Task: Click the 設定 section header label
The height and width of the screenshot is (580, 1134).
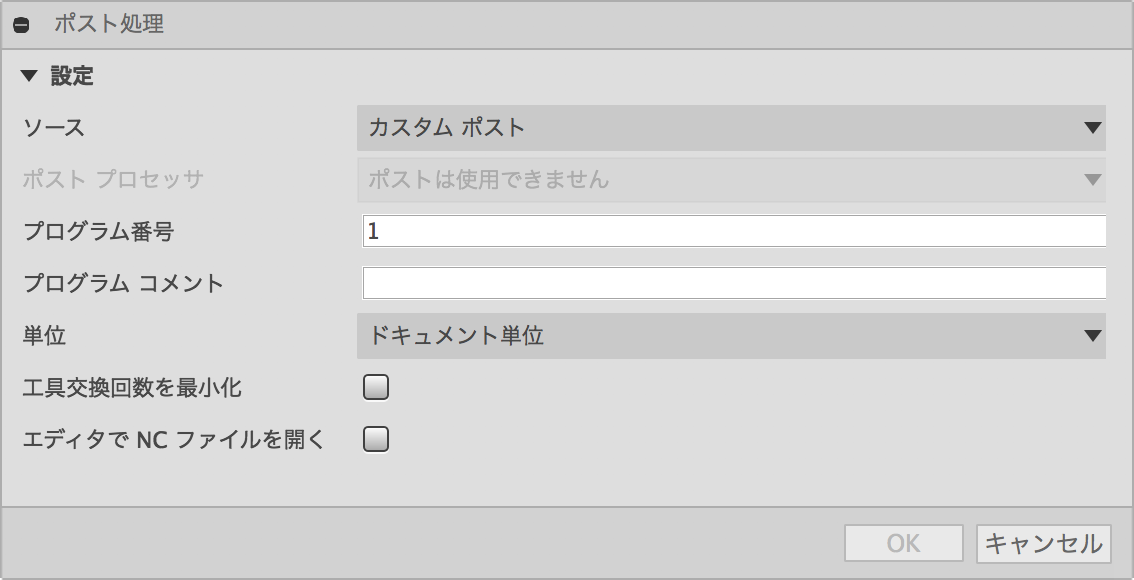Action: [72, 76]
